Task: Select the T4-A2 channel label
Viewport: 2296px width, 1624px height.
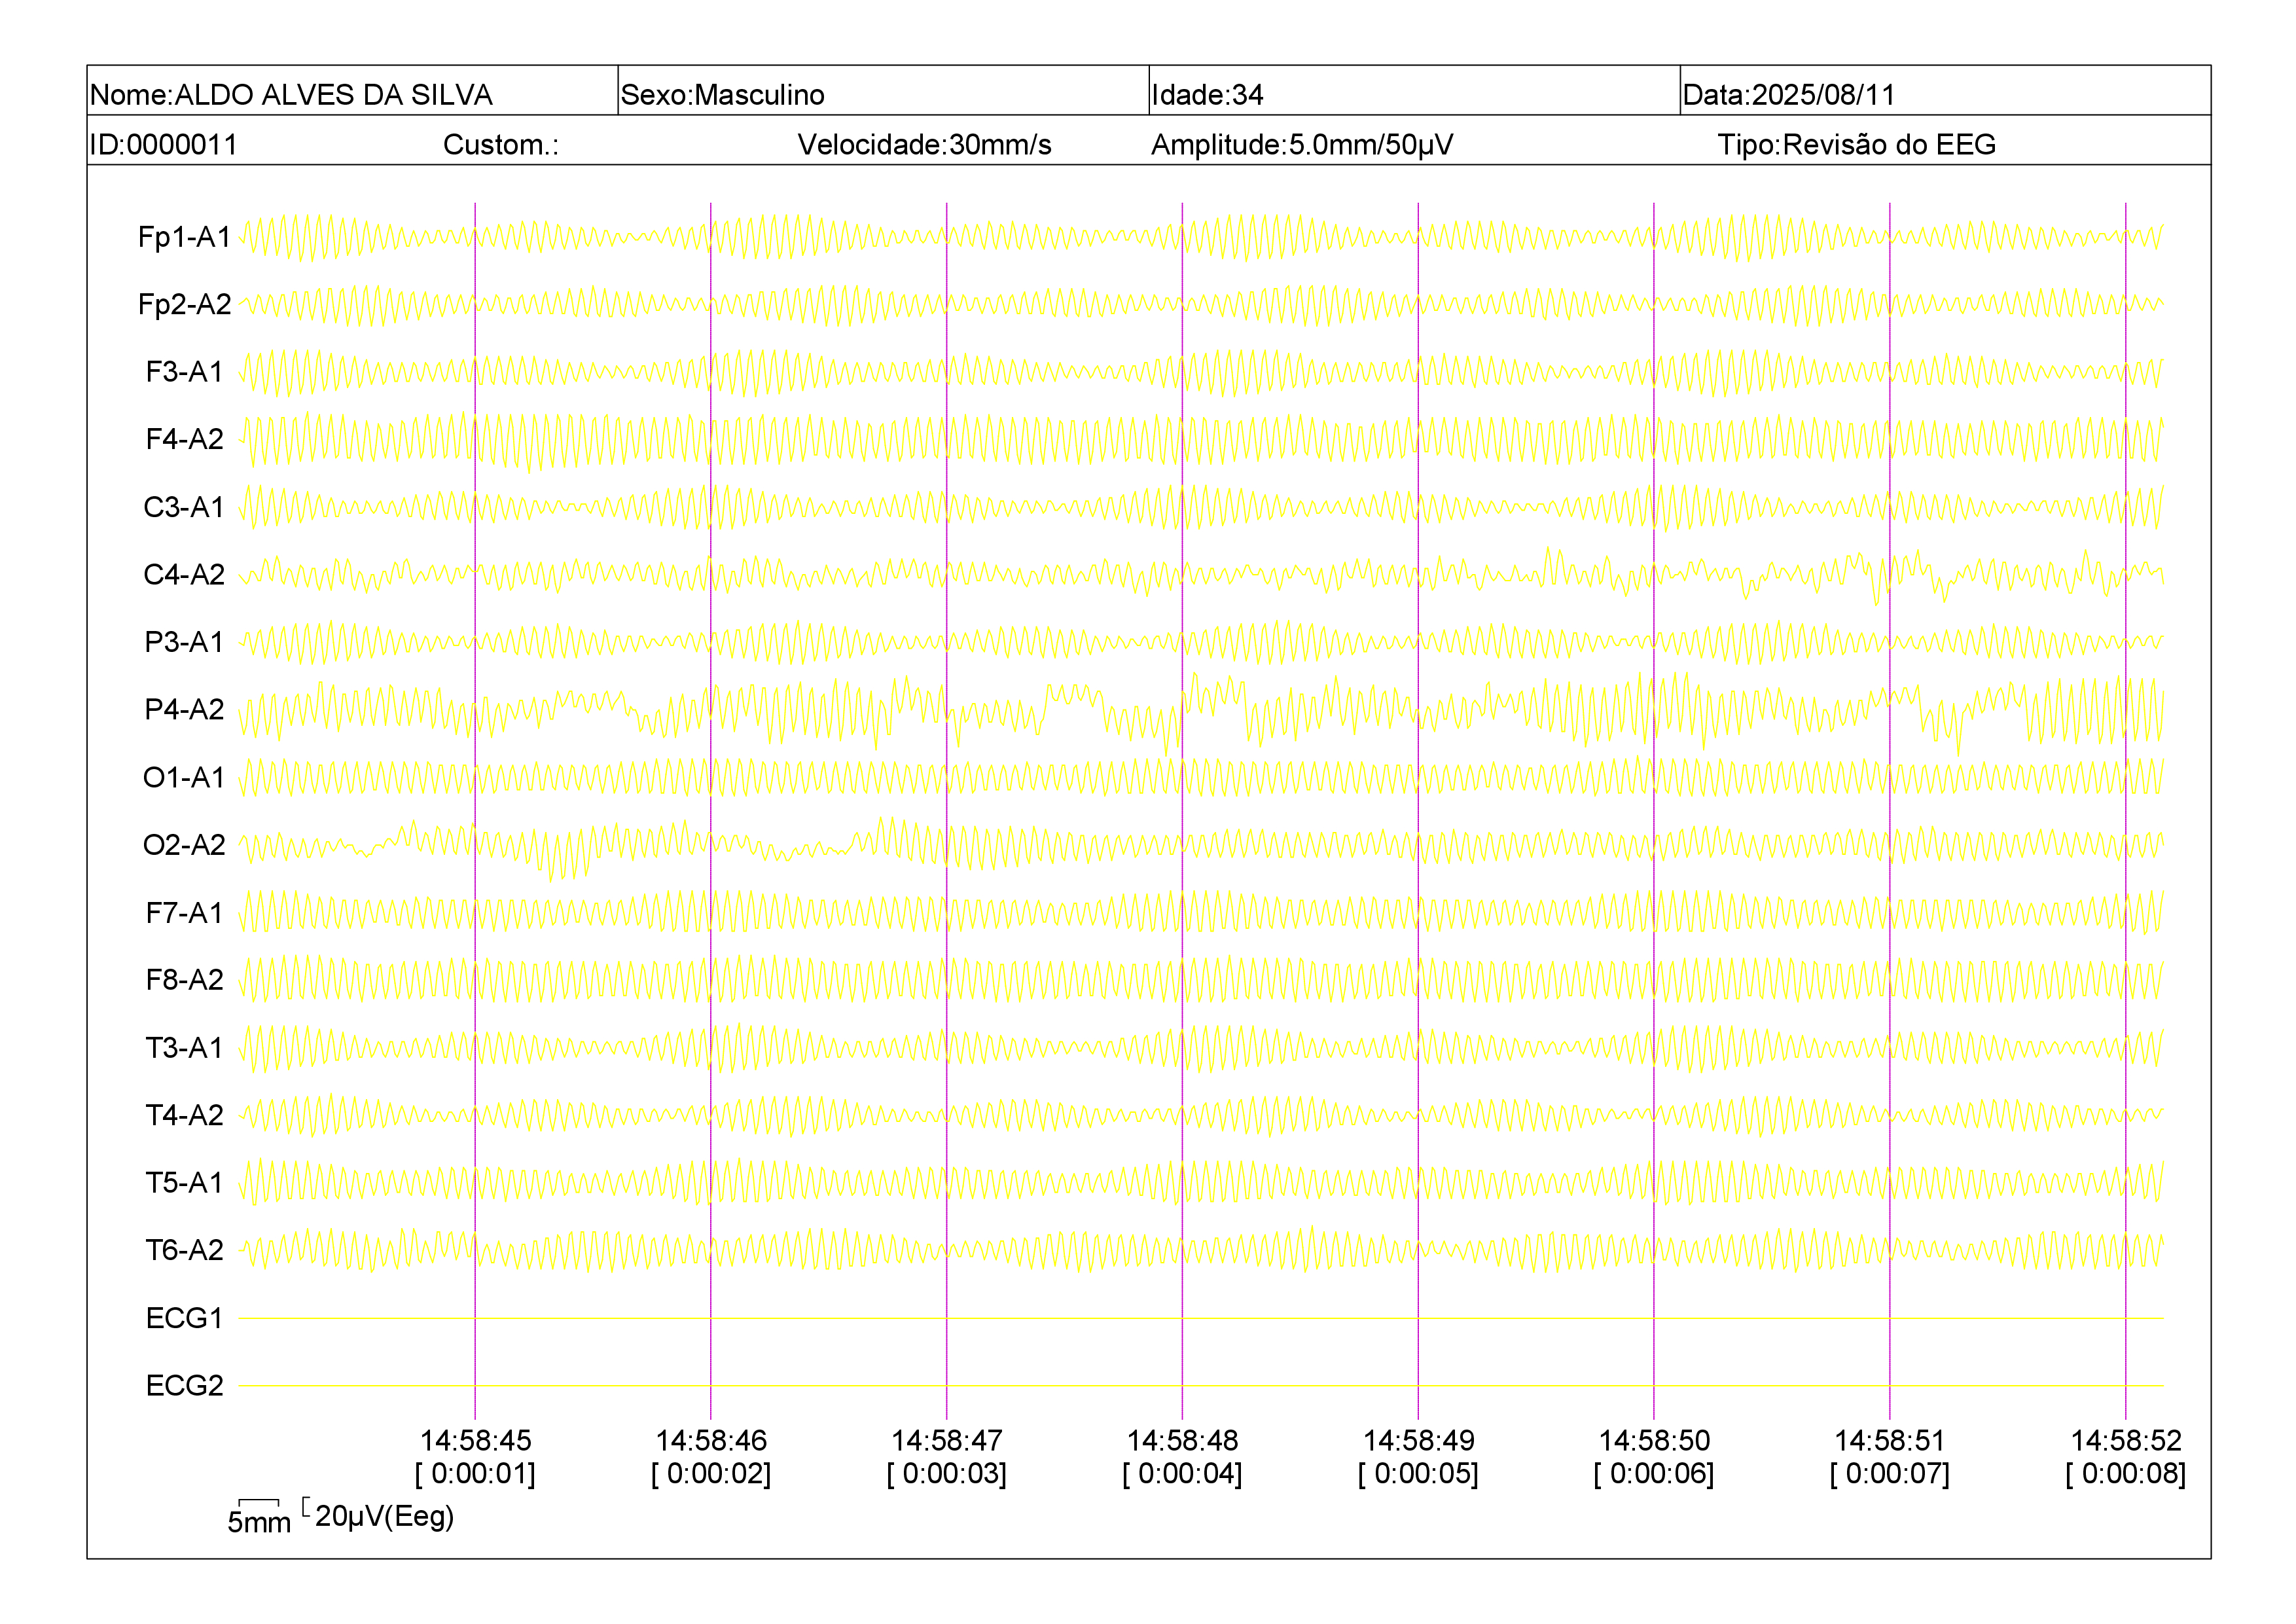Action: point(184,1115)
